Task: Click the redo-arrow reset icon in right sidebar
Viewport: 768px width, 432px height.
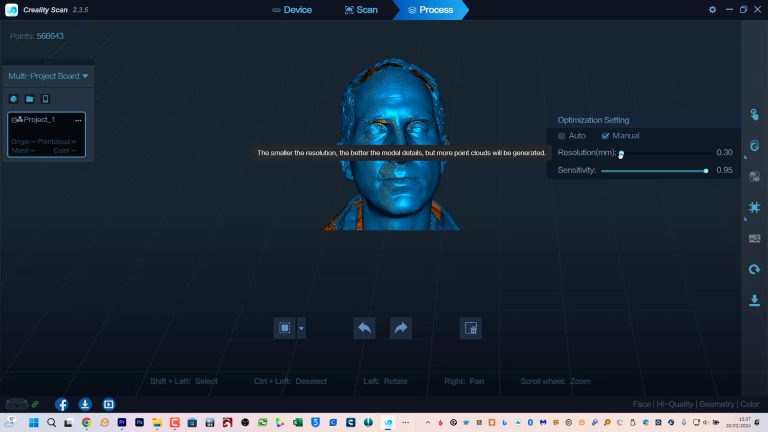Action: pyautogui.click(x=754, y=269)
